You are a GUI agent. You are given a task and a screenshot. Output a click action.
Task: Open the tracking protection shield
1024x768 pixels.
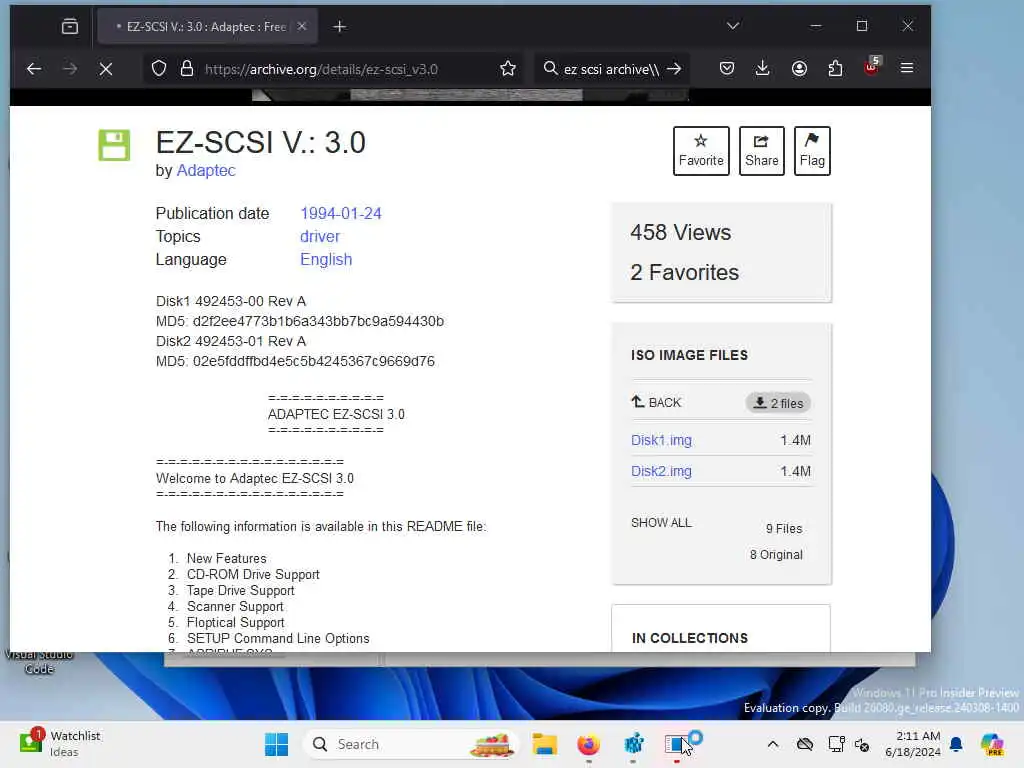point(159,69)
